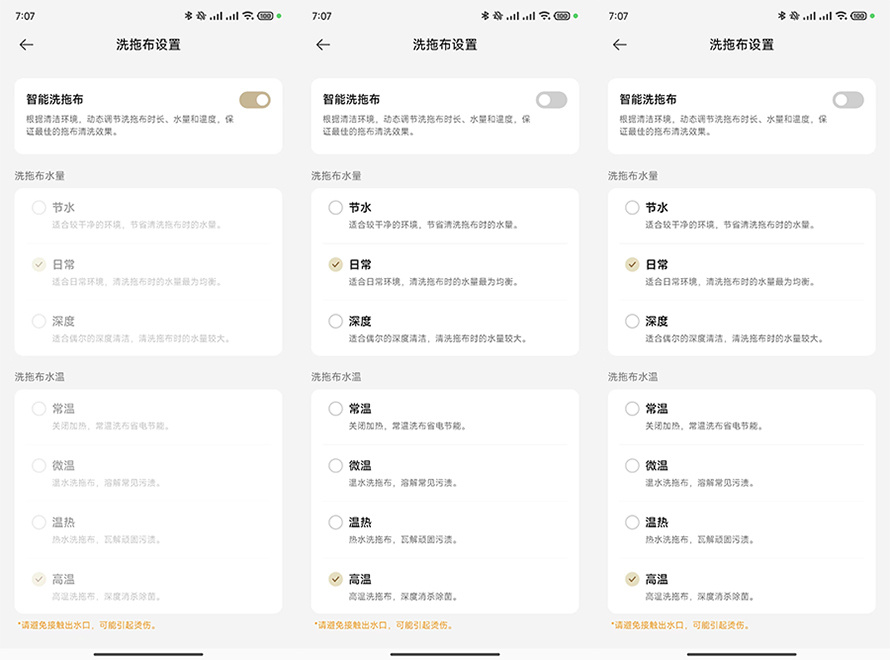
Task: Tap the back arrow on the left panel
Action: (x=26, y=45)
